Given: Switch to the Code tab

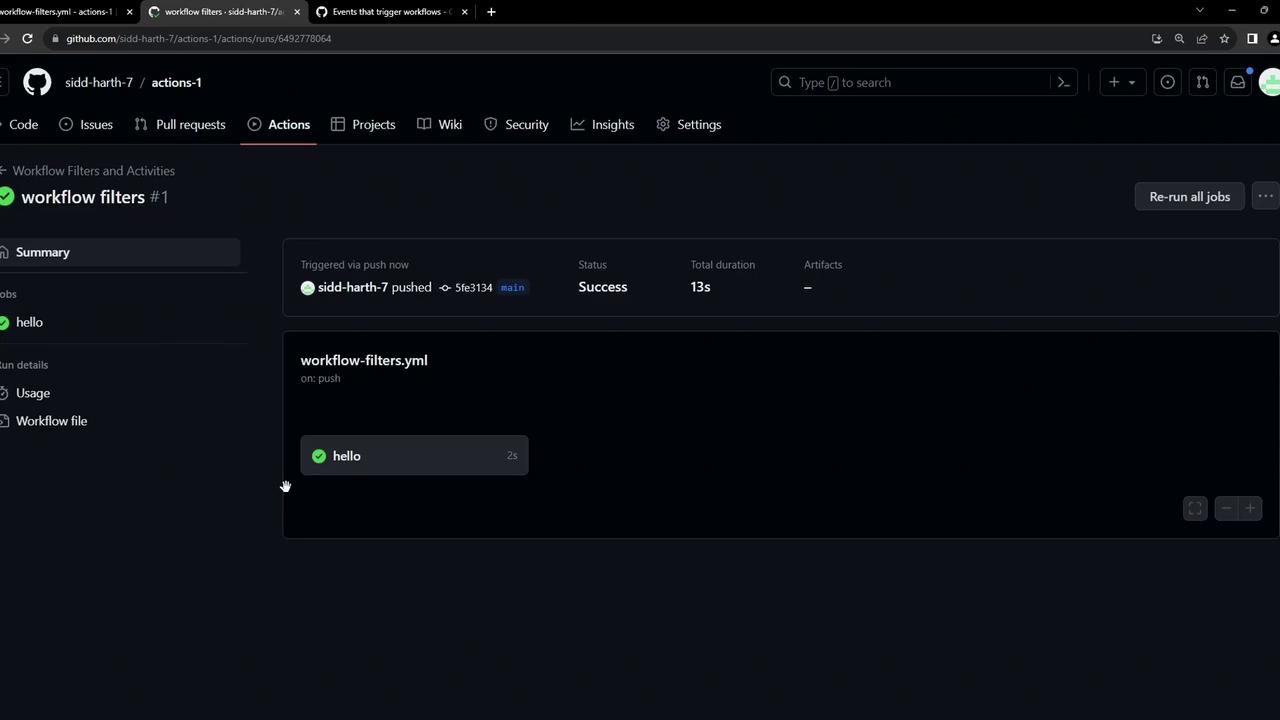Looking at the screenshot, I should tap(19, 124).
